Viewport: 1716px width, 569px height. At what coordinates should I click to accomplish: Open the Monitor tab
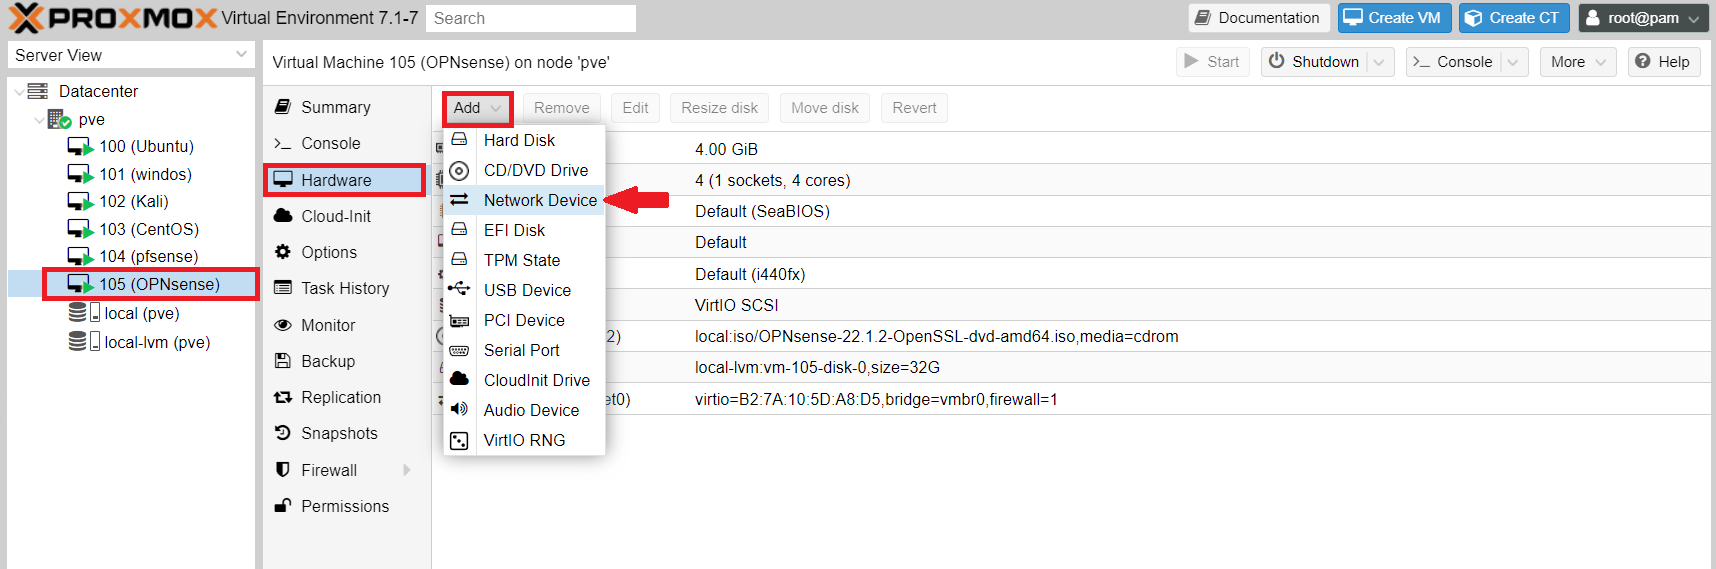[346, 325]
